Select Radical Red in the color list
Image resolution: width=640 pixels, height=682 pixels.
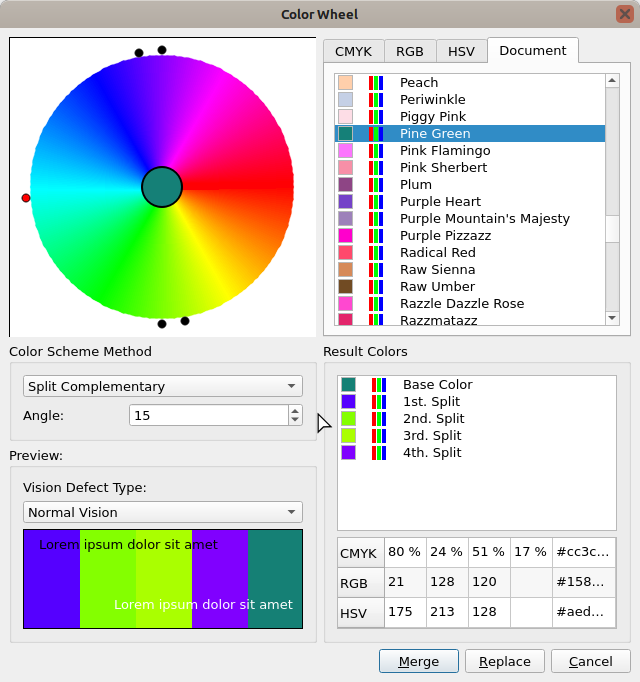pos(437,253)
